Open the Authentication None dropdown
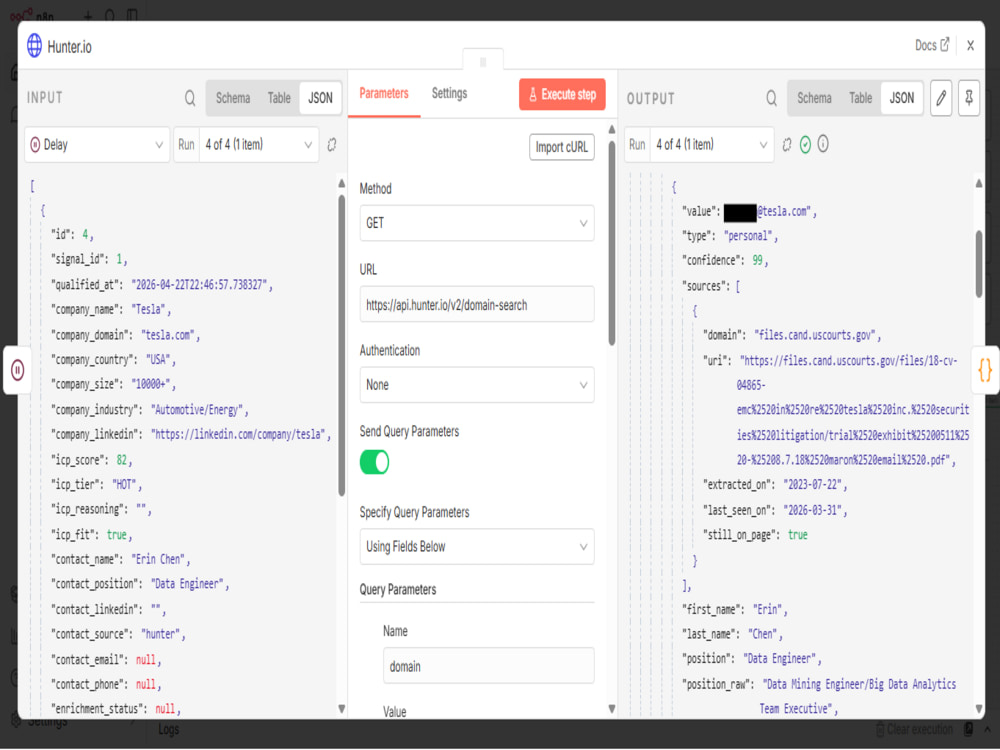Screen dimensions: 1000x750 coord(477,385)
